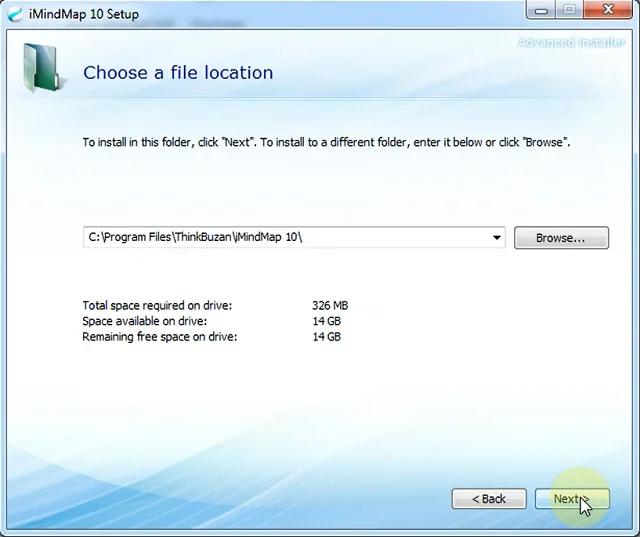Select the 'Choose a file location' heading
Viewport: 640px width, 537px height.
[x=178, y=73]
